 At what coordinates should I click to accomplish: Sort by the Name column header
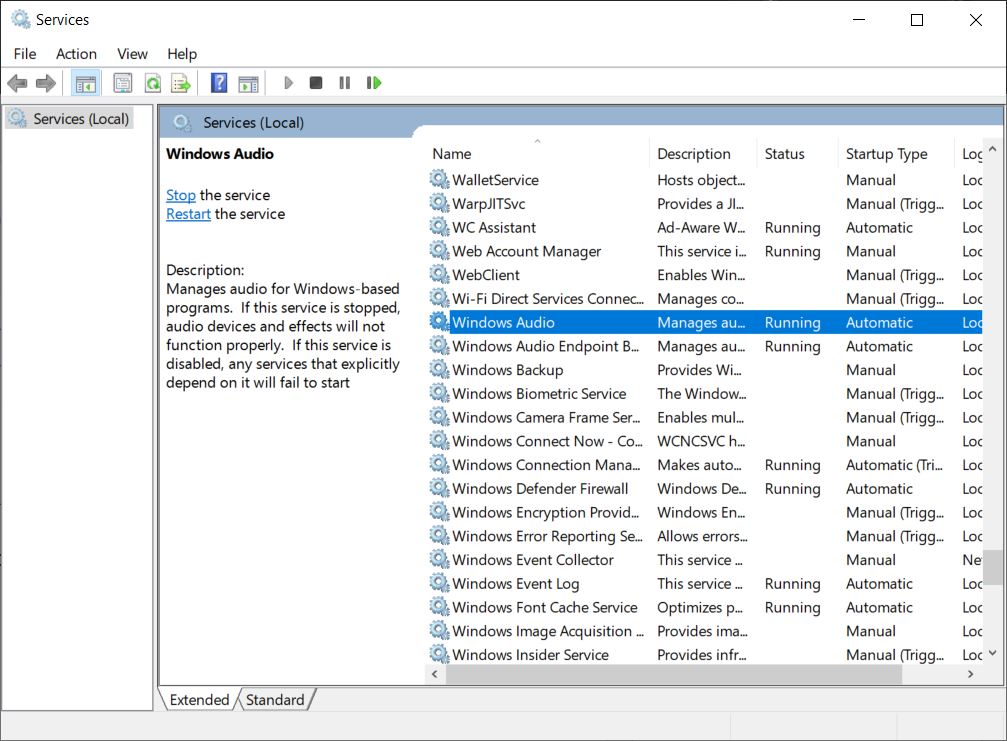click(x=538, y=153)
